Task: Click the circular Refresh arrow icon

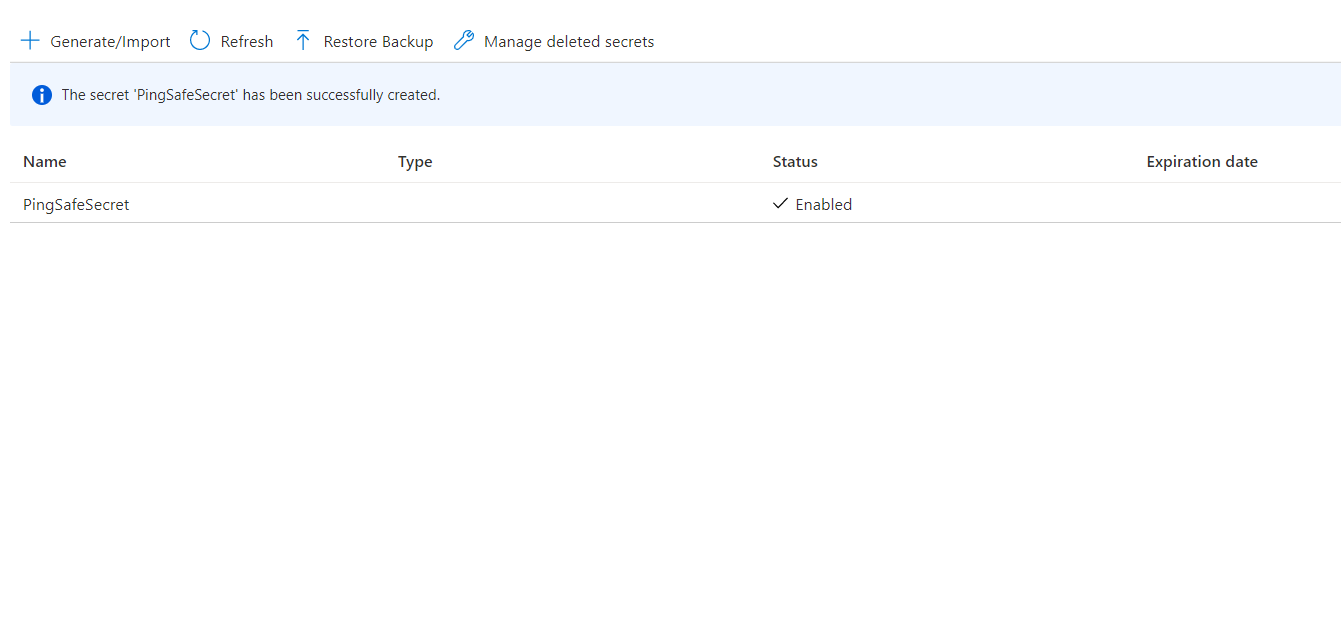Action: 200,41
